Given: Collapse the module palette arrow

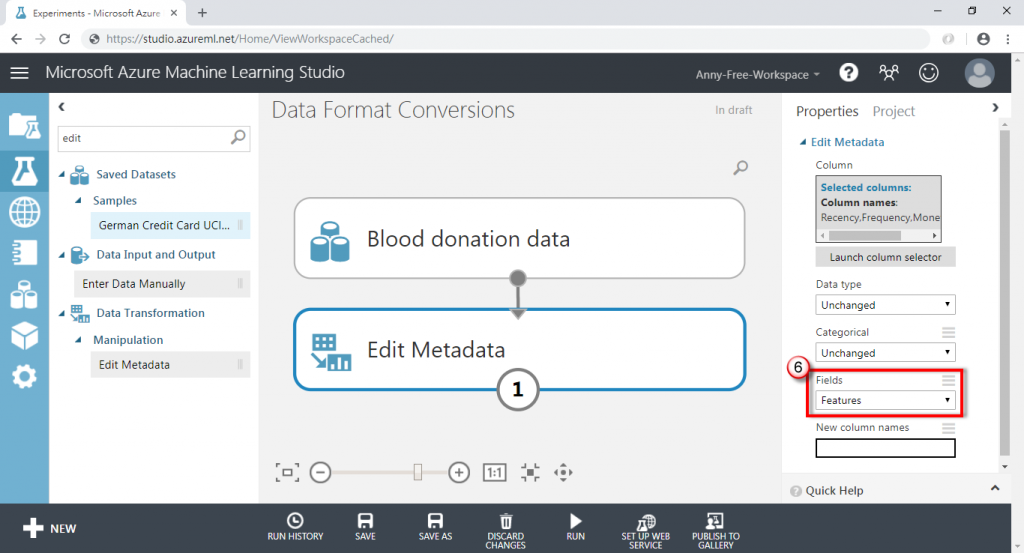Looking at the screenshot, I should tap(61, 106).
